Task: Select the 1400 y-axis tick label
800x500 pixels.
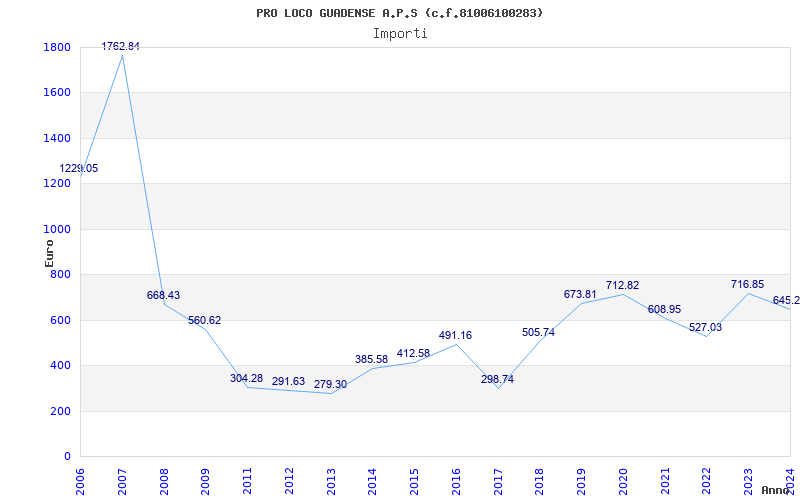Action: [57, 138]
